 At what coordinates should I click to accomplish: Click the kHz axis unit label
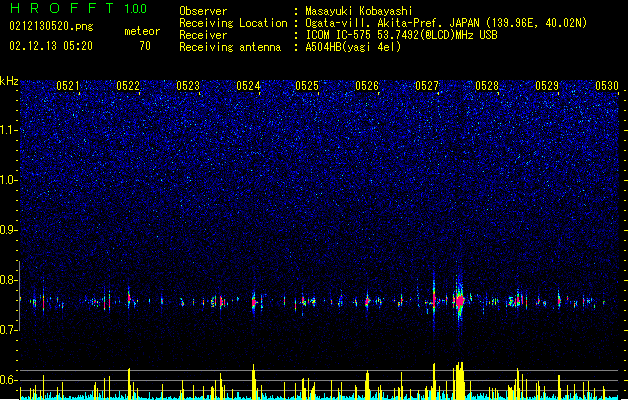click(x=9, y=81)
